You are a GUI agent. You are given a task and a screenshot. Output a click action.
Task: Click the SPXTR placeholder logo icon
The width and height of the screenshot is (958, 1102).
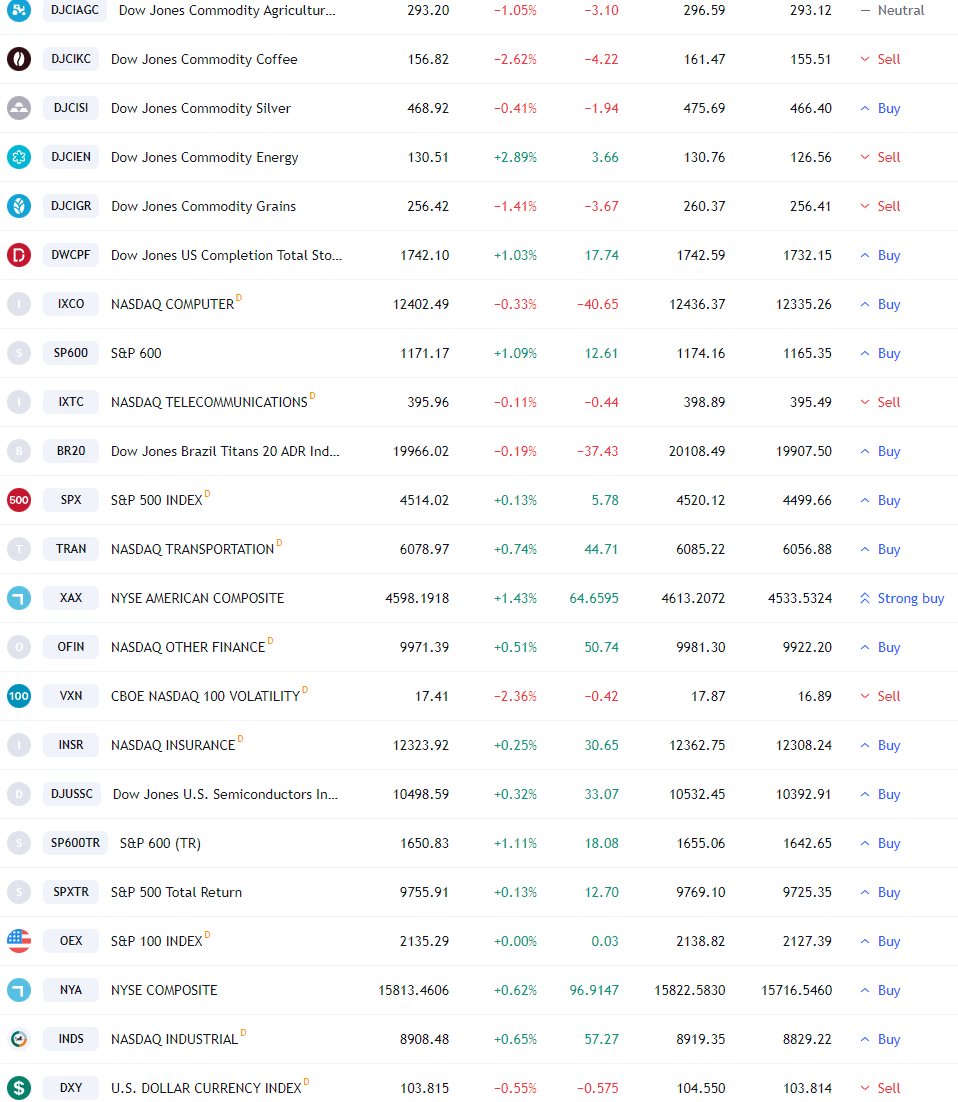coord(19,892)
